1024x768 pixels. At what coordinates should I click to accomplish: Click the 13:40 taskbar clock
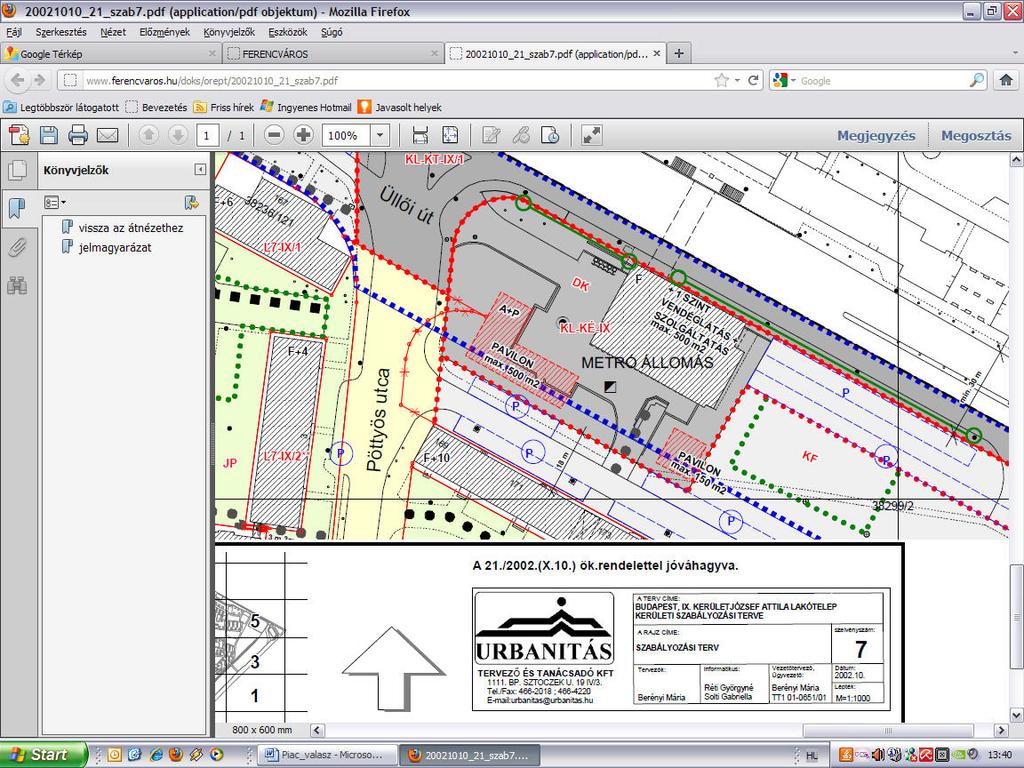coord(1000,755)
